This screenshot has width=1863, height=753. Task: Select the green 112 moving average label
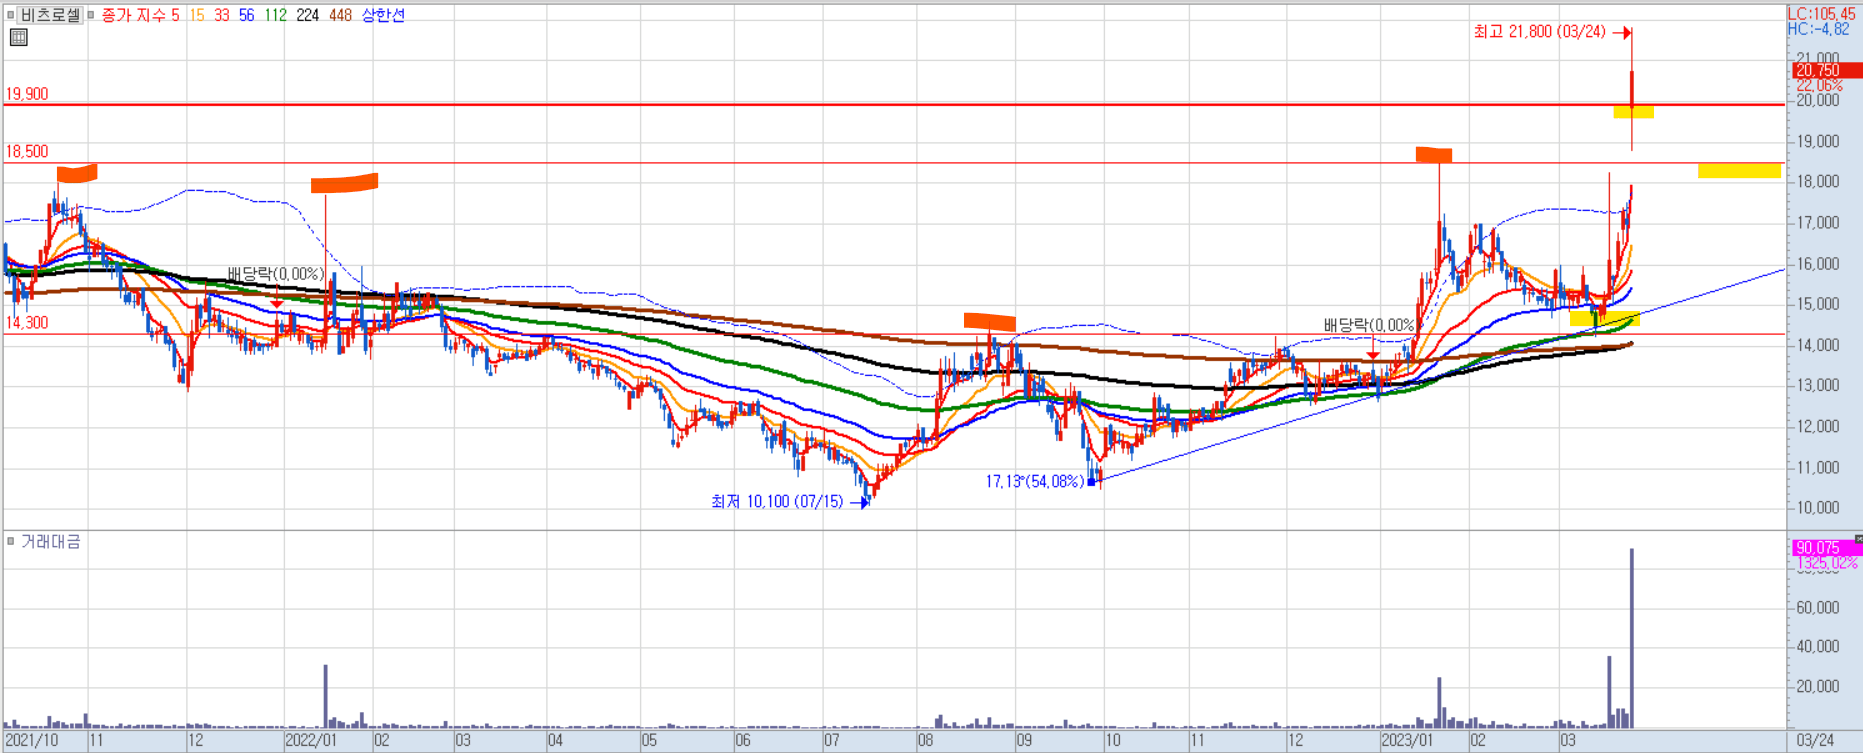point(275,15)
